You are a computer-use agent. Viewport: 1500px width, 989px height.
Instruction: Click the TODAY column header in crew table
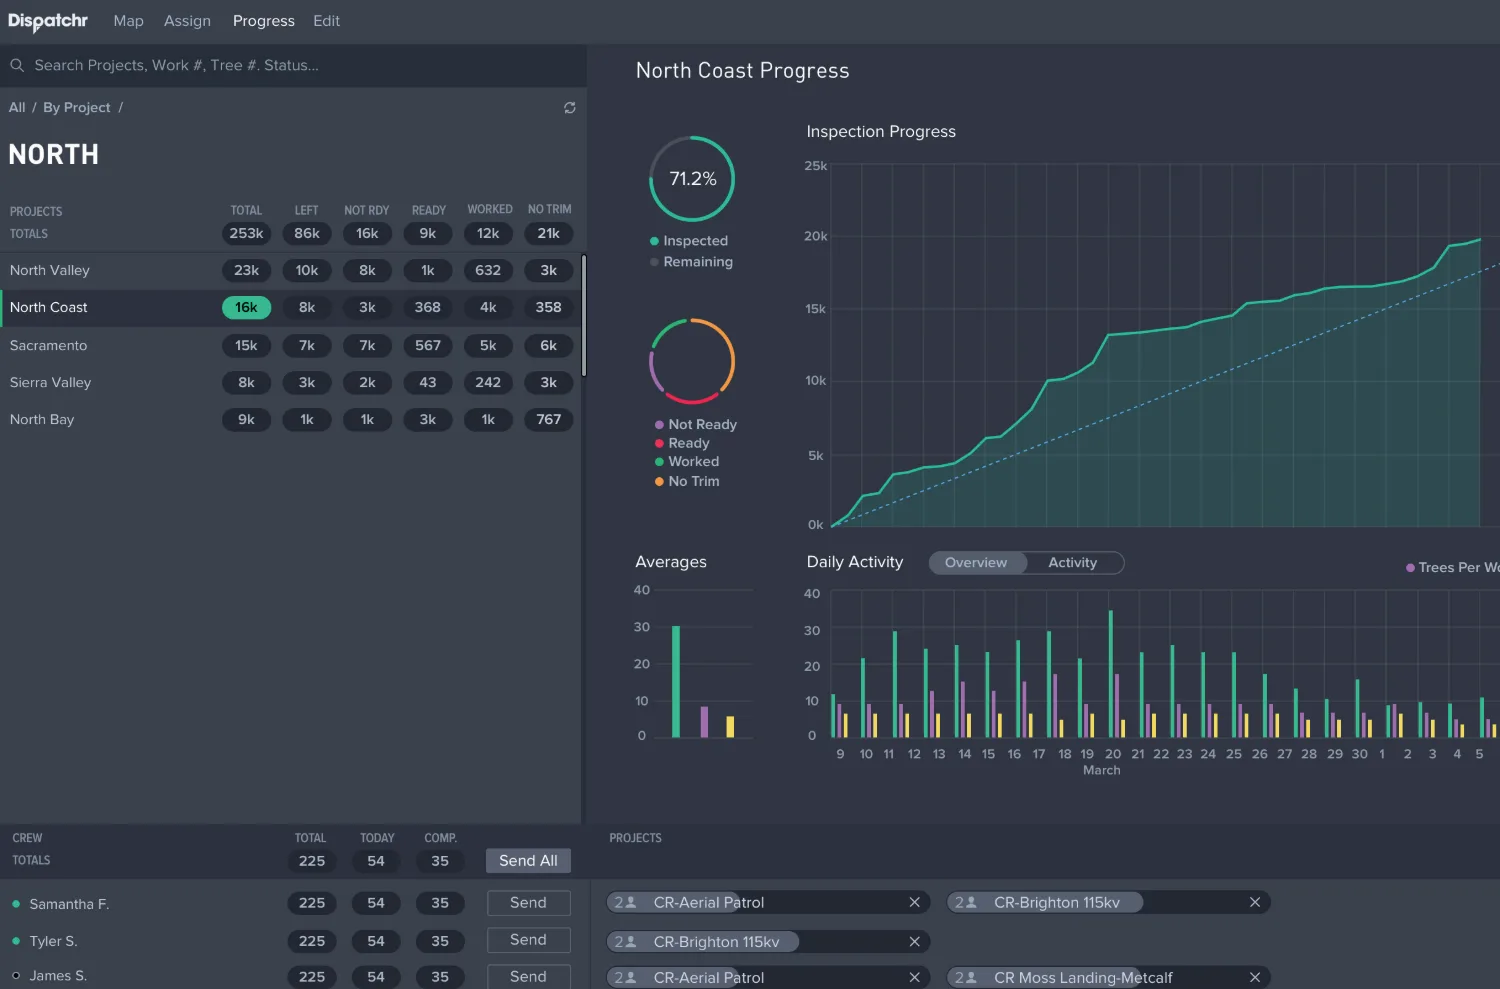coord(377,838)
